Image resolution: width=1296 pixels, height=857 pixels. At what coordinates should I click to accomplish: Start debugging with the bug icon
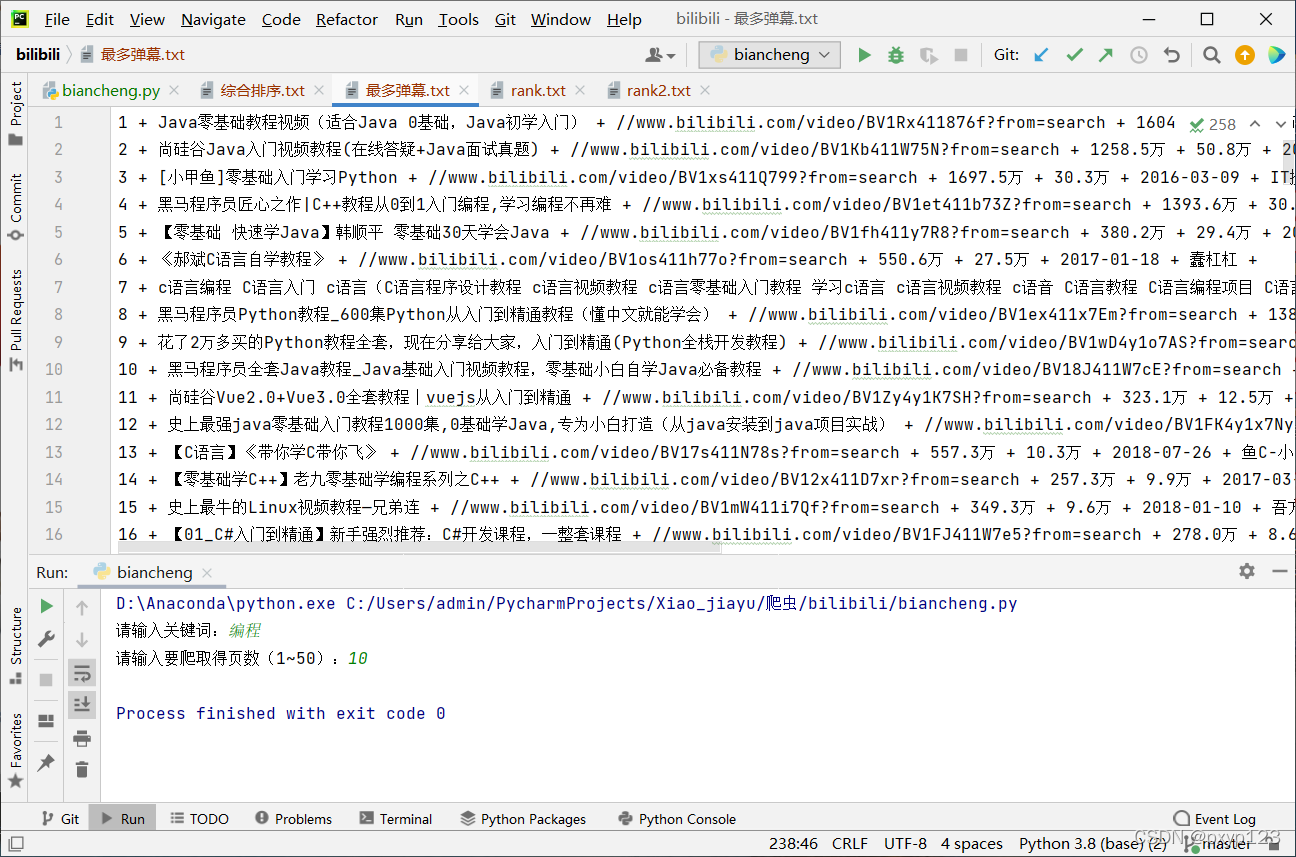[x=896, y=55]
